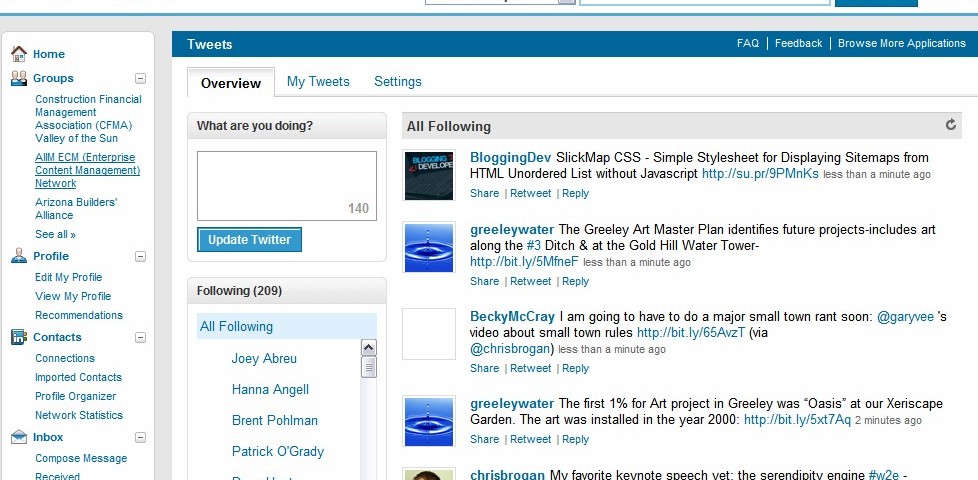
Task: Open the bit.ly/65AvzT link
Action: [691, 333]
